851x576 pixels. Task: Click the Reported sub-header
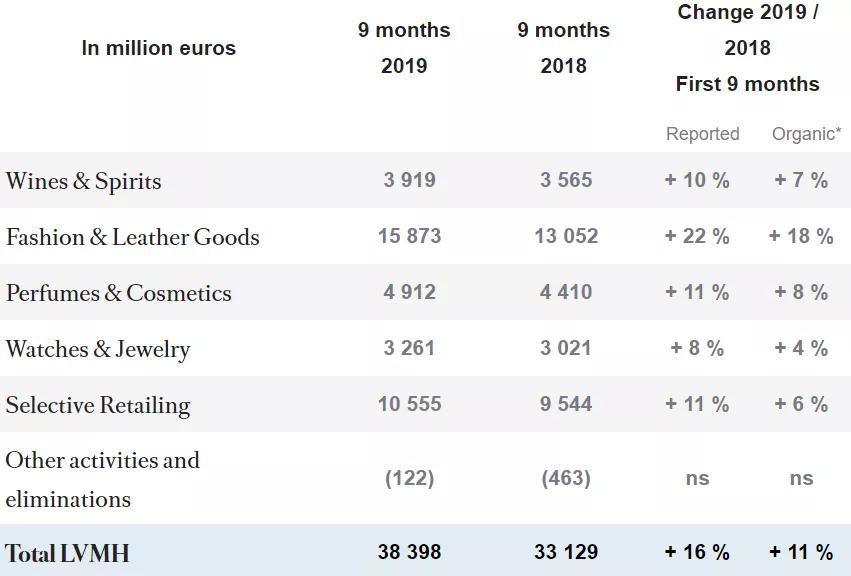702,134
